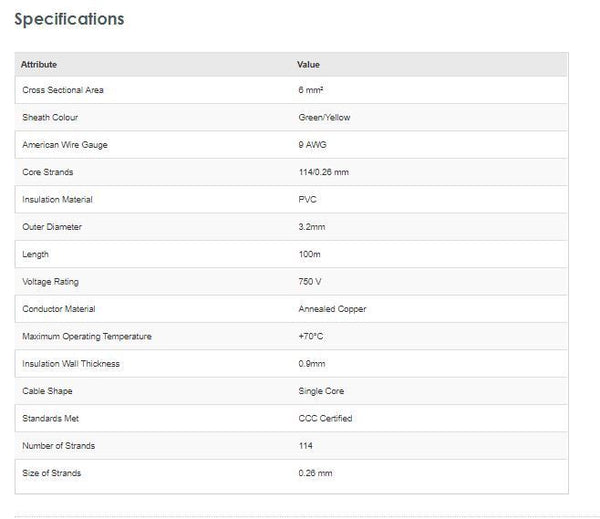
Task: Click the Annealed Copper value
Action: 332,309
